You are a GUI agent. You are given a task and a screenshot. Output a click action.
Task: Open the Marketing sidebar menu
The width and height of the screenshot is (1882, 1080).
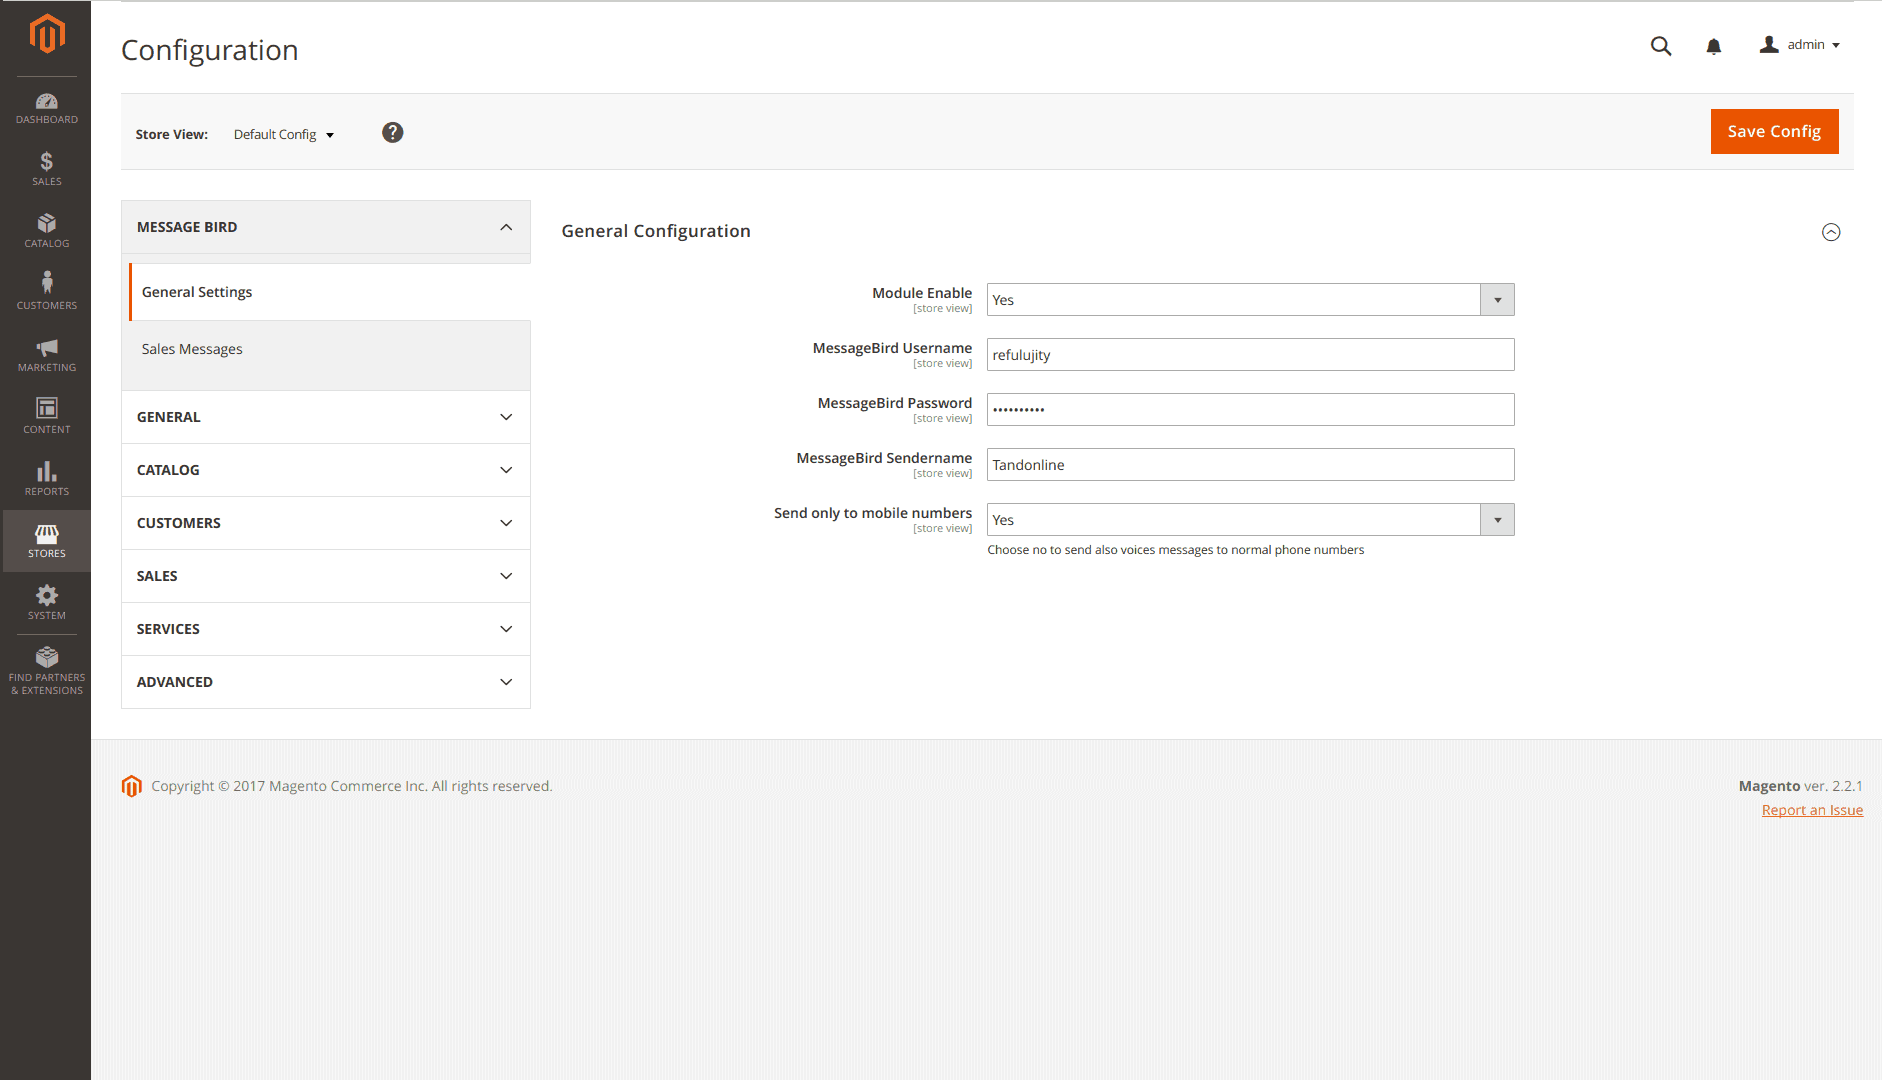(47, 355)
